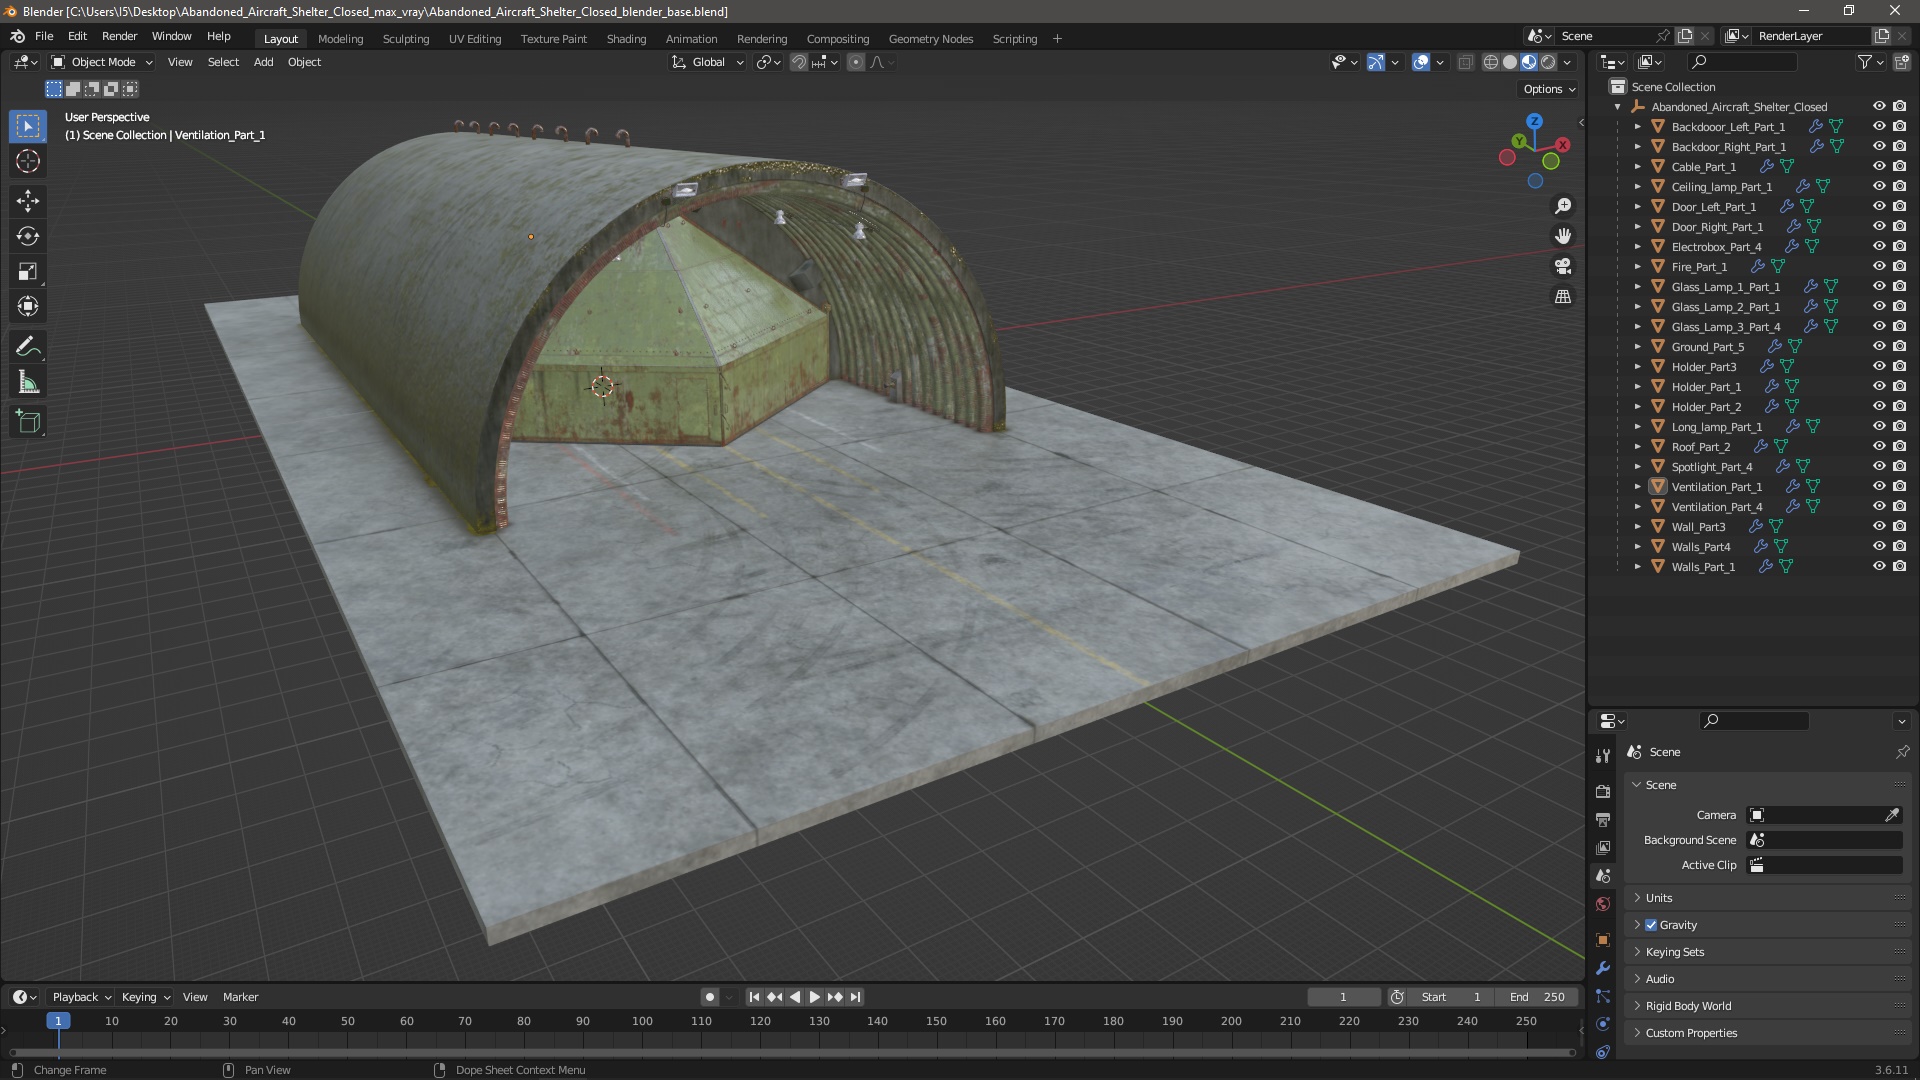Open the World properties tab

click(1603, 904)
